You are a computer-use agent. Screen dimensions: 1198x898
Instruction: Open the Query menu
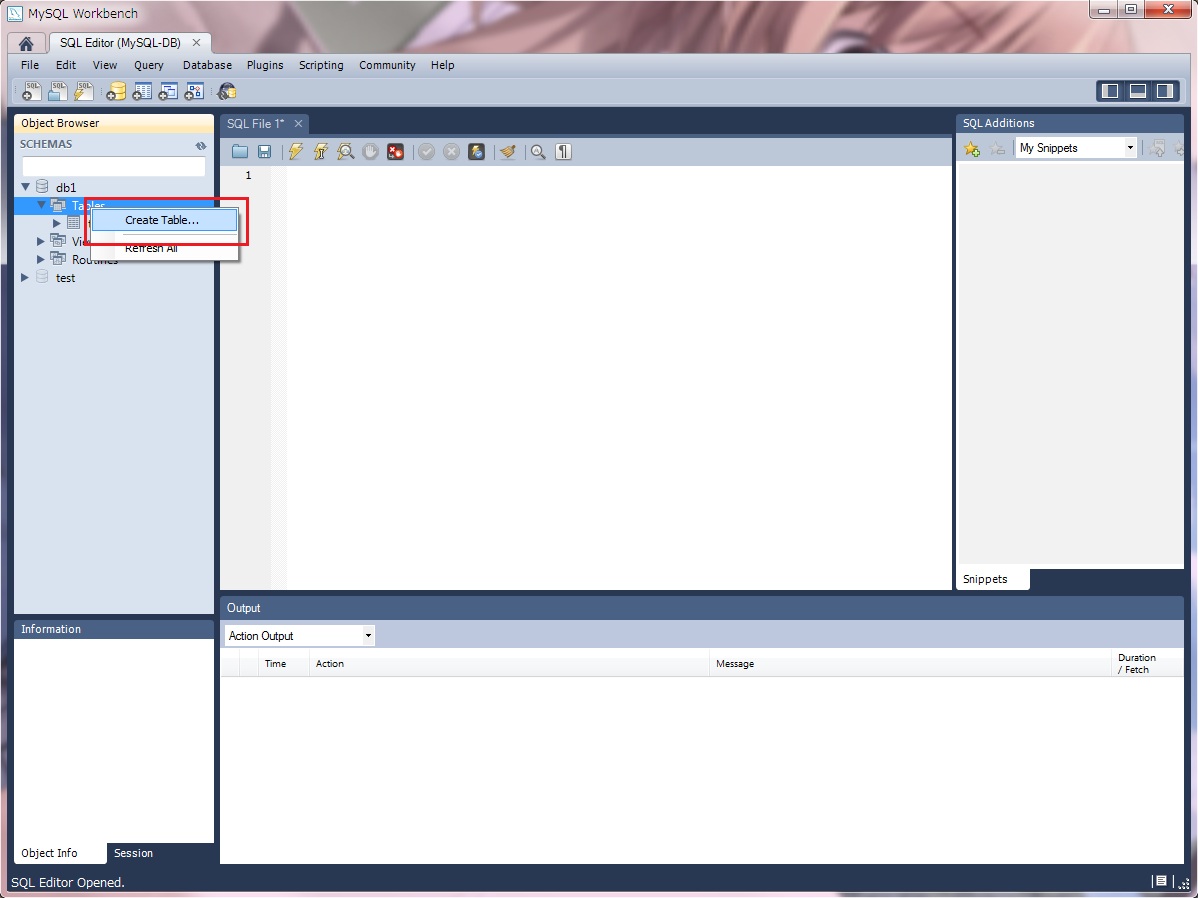[149, 65]
